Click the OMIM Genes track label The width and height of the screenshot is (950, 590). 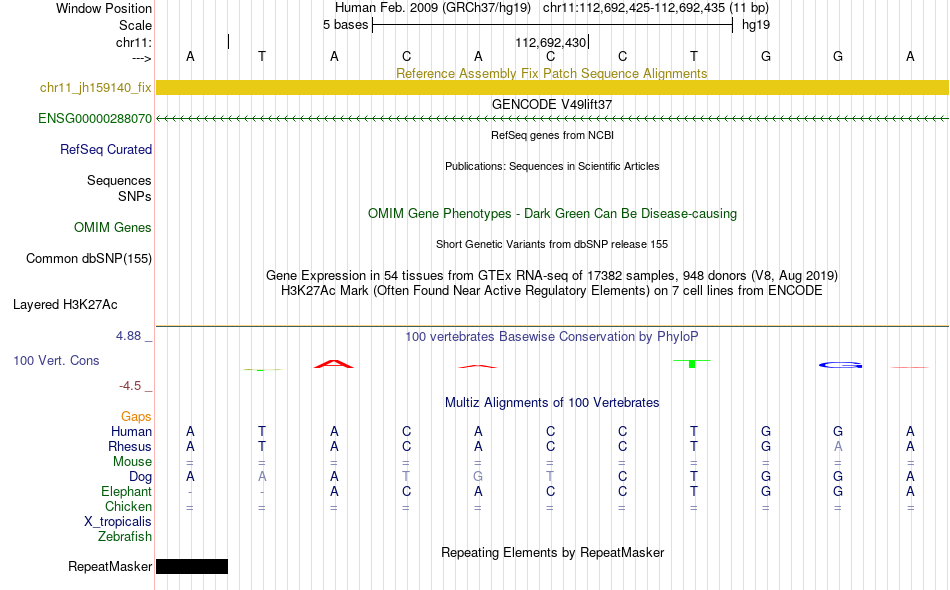click(113, 227)
